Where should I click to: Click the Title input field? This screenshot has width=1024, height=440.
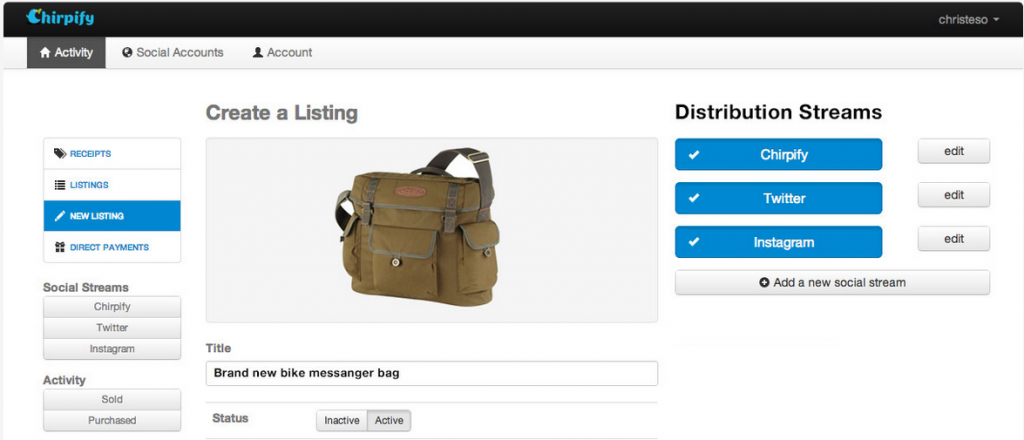click(x=432, y=374)
